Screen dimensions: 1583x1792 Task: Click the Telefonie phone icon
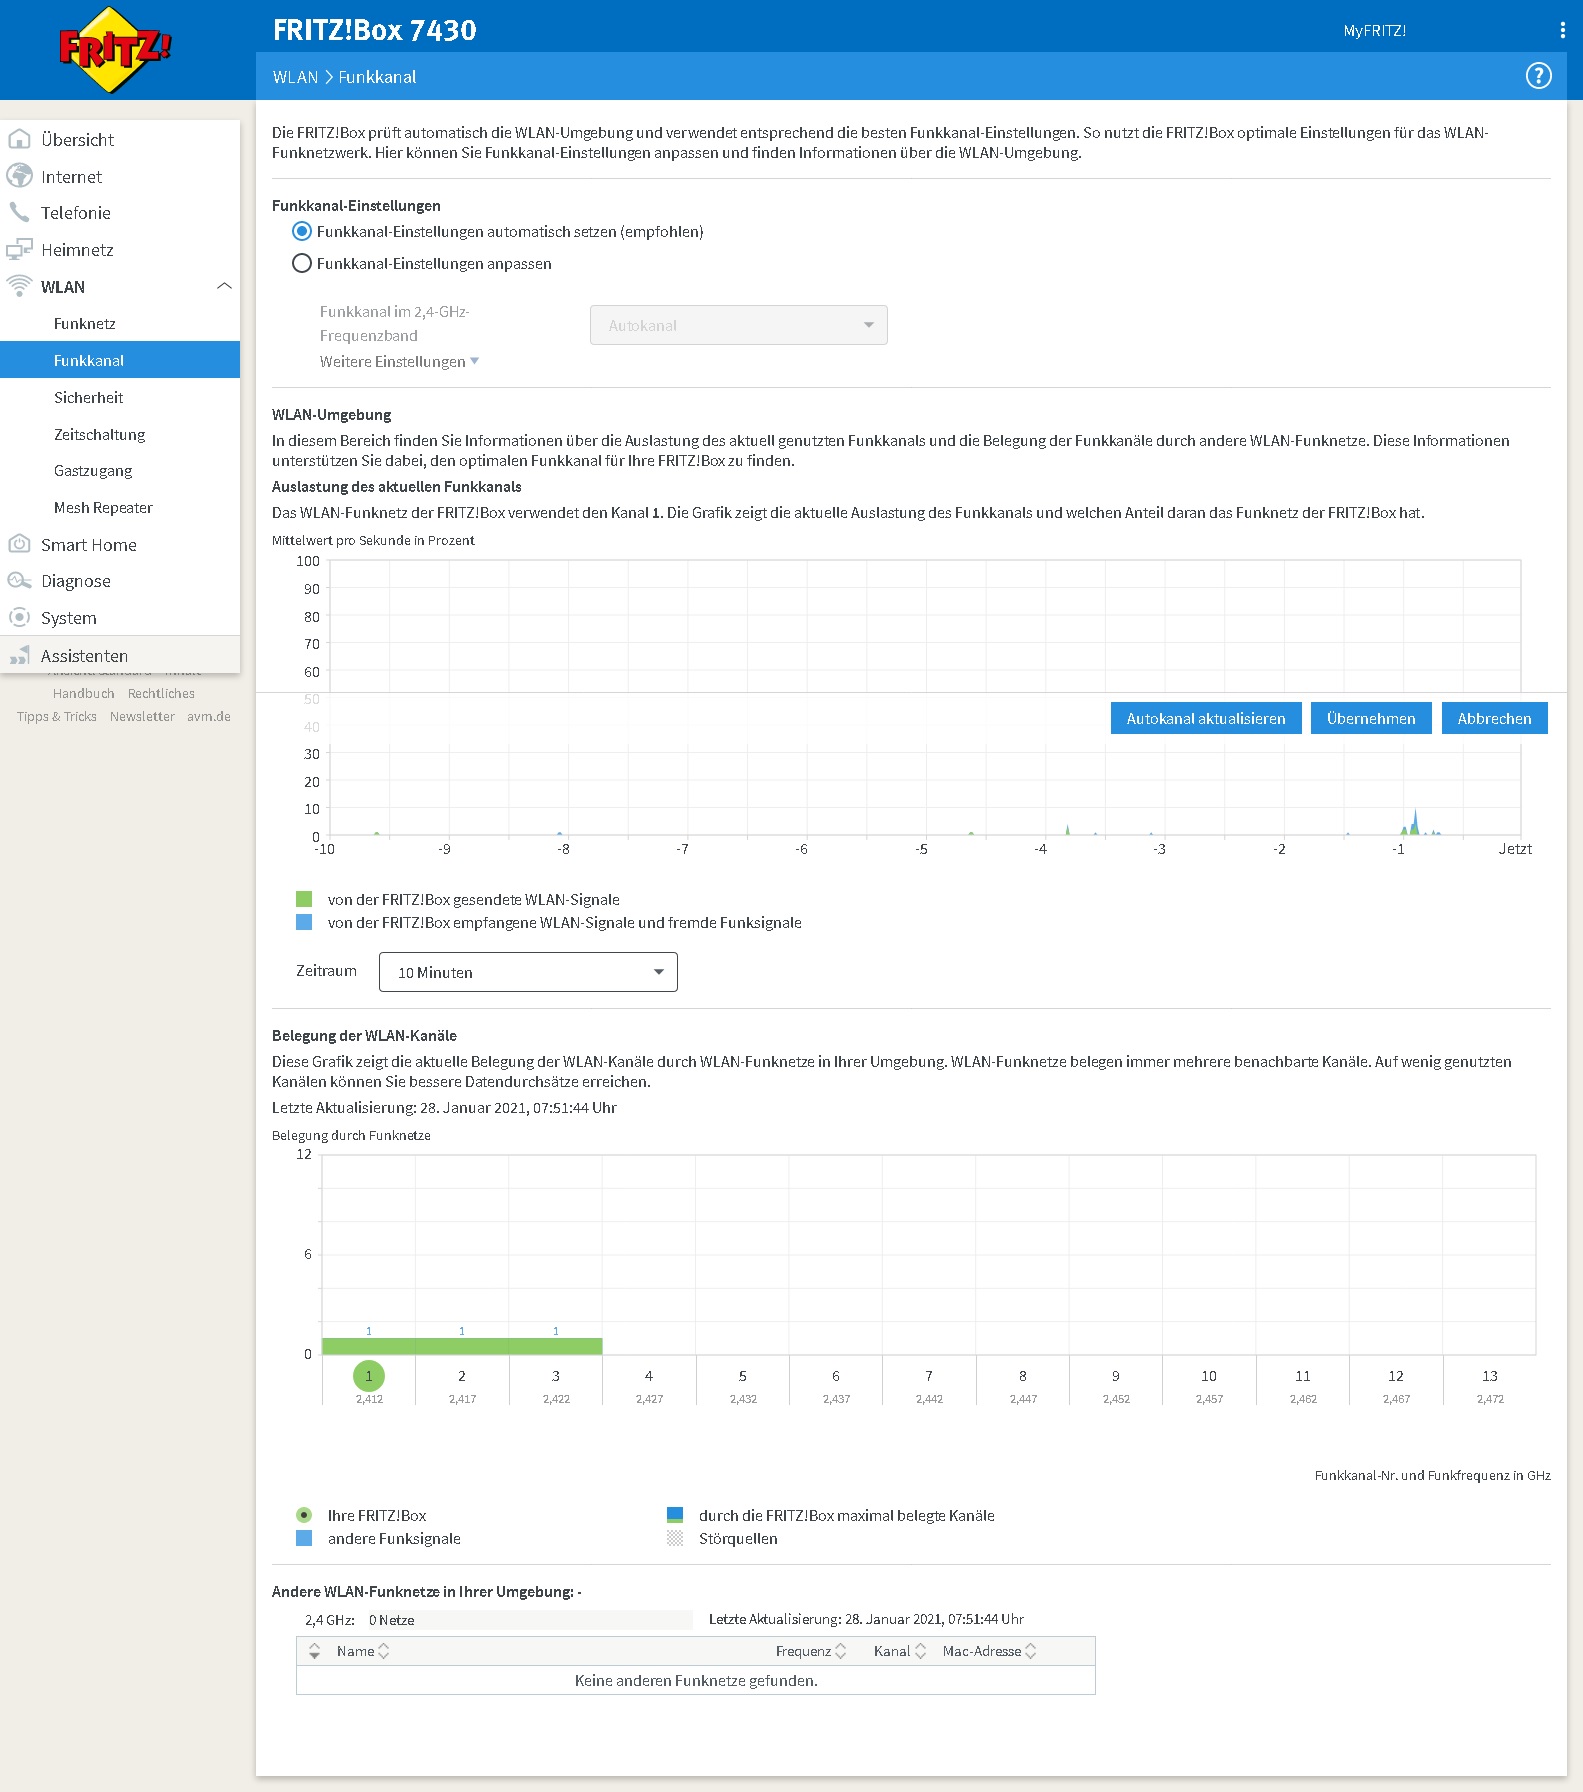point(19,212)
